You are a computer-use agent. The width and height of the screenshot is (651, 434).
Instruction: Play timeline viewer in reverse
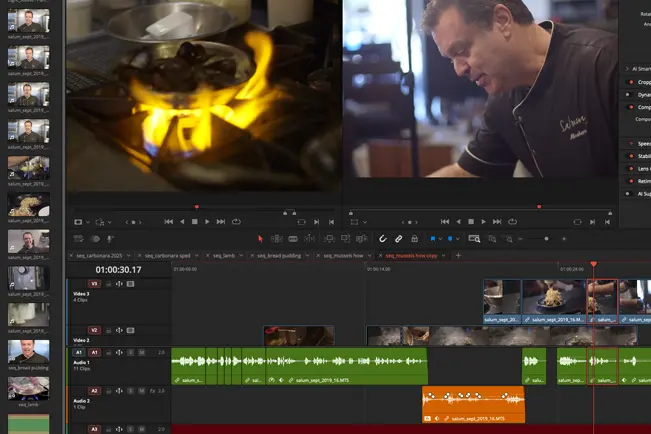click(x=458, y=222)
